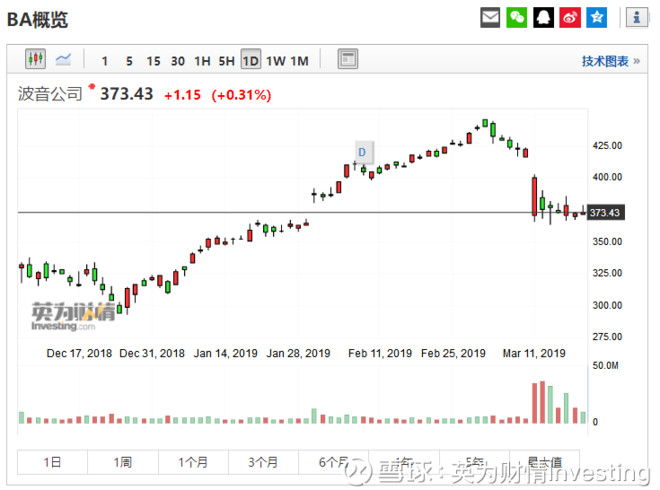Screen dimensions: 660x490
Task: Click the Feb 11, 2019 date label
Action: pyautogui.click(x=380, y=353)
